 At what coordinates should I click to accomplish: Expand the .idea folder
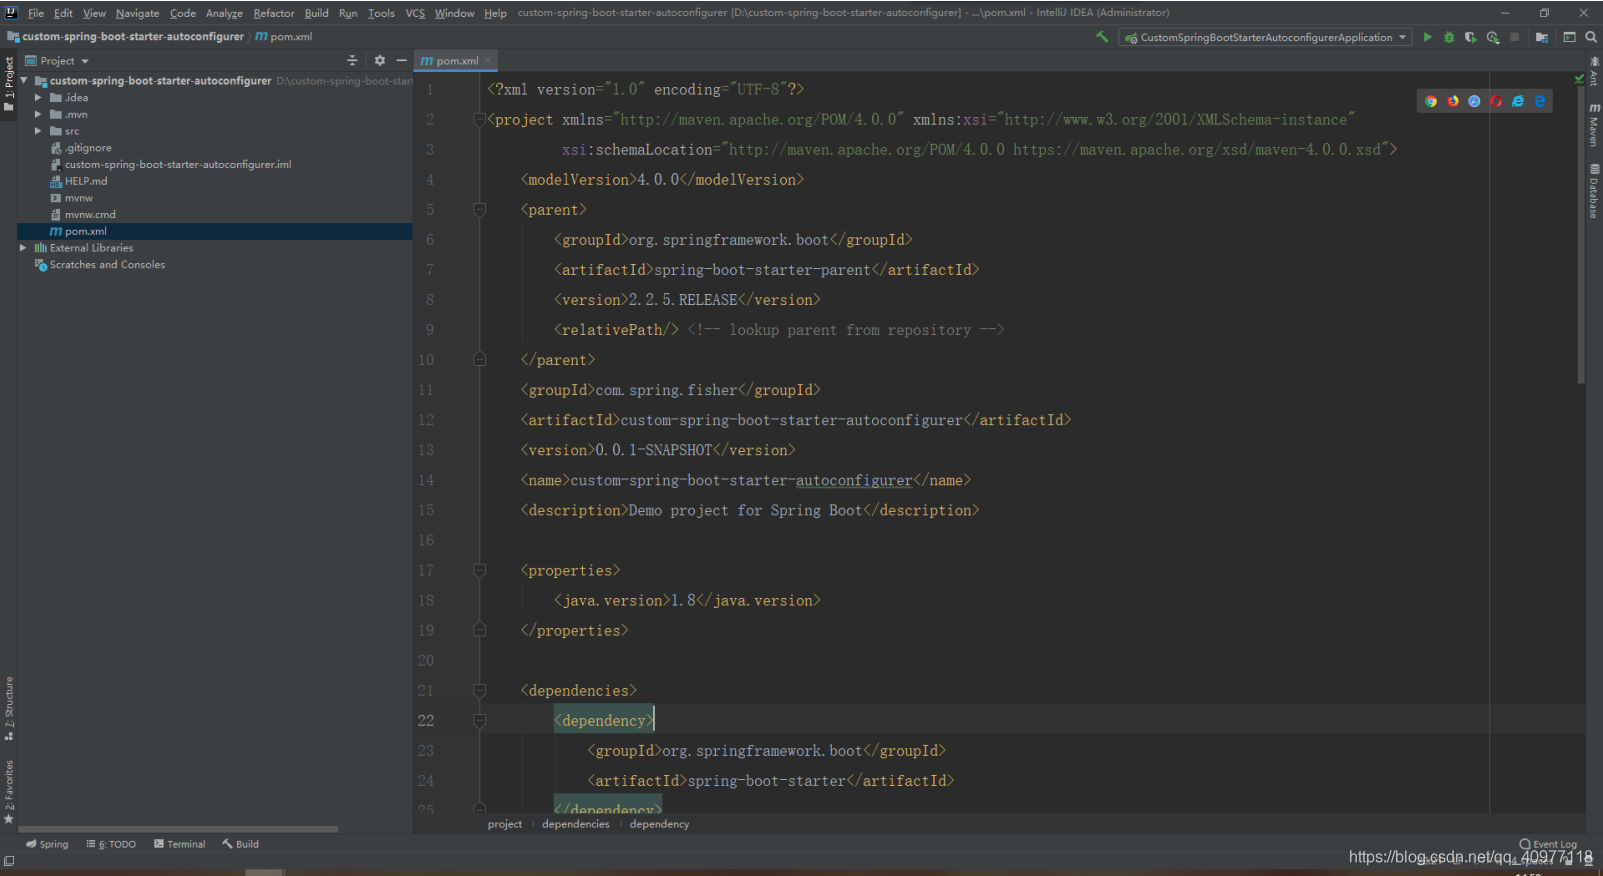(x=38, y=98)
